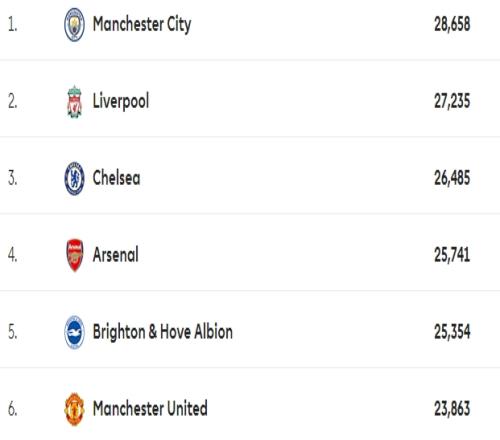Select the 26,485 stat value
500x440 pixels.
pos(452,178)
